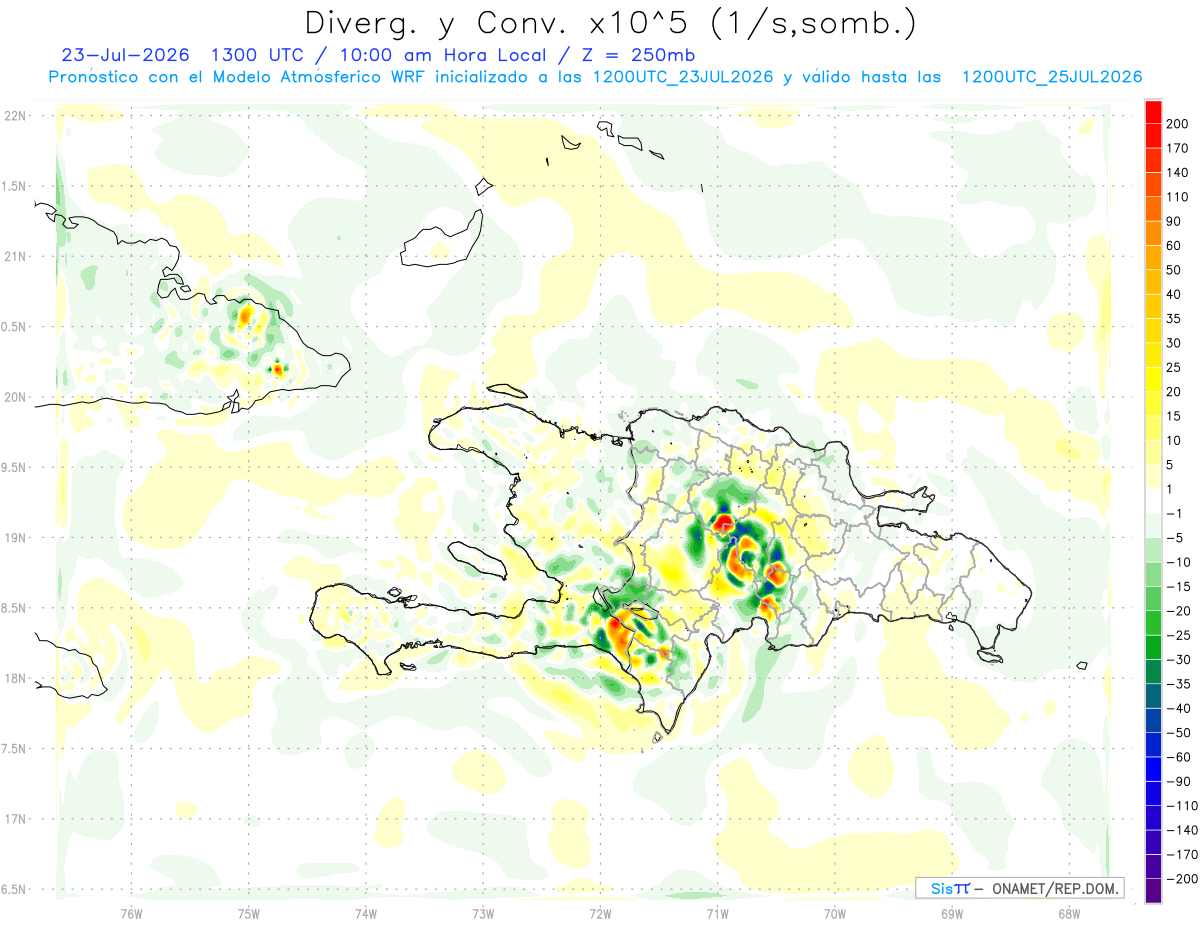The width and height of the screenshot is (1200, 927).
Task: Click the latitude label "19N"
Action: pos(13,538)
